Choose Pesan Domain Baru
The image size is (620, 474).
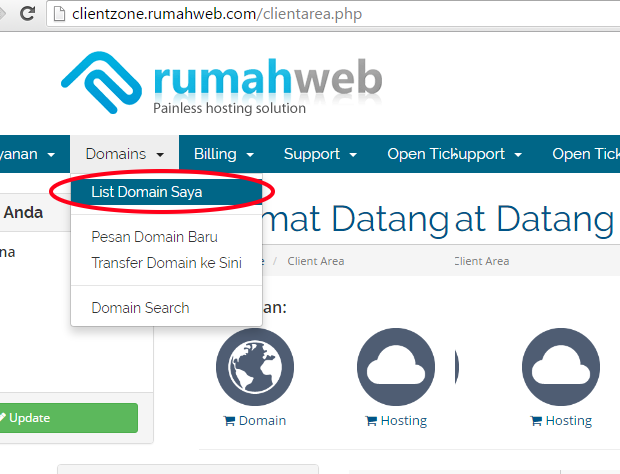(154, 237)
